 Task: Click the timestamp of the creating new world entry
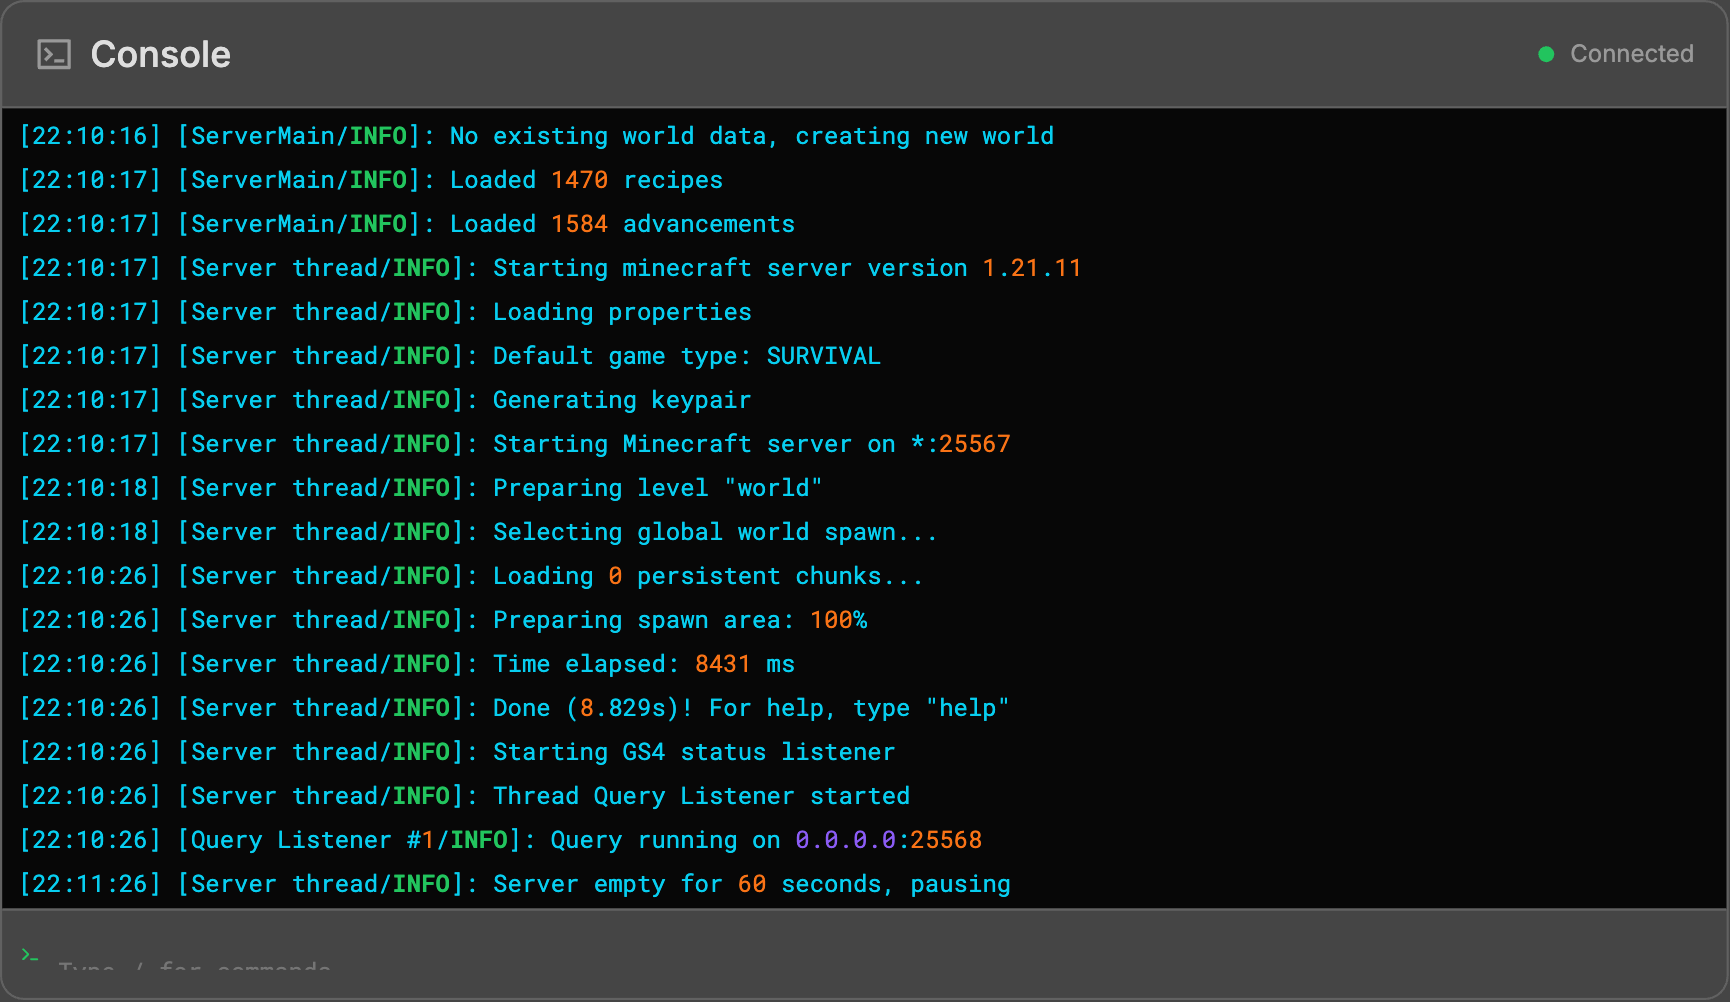(x=90, y=135)
